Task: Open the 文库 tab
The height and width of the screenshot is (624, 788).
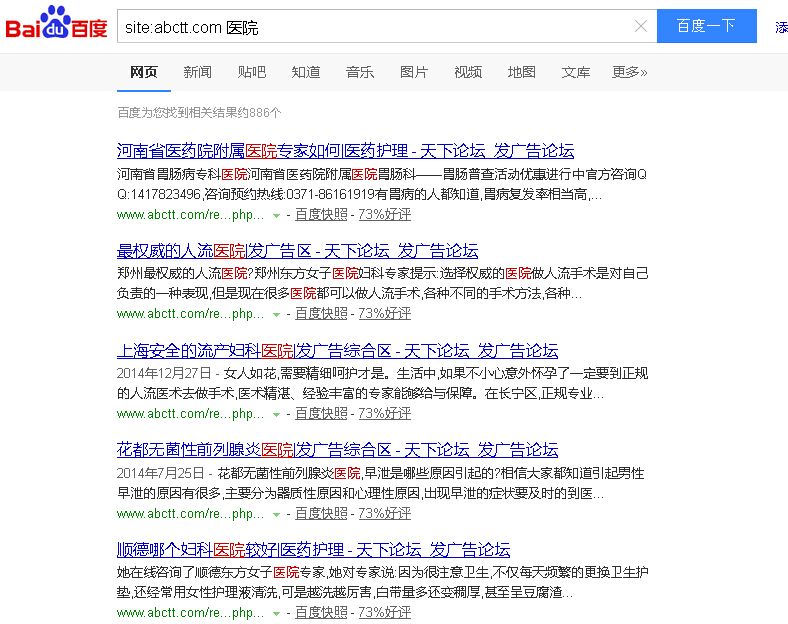Action: [x=576, y=72]
